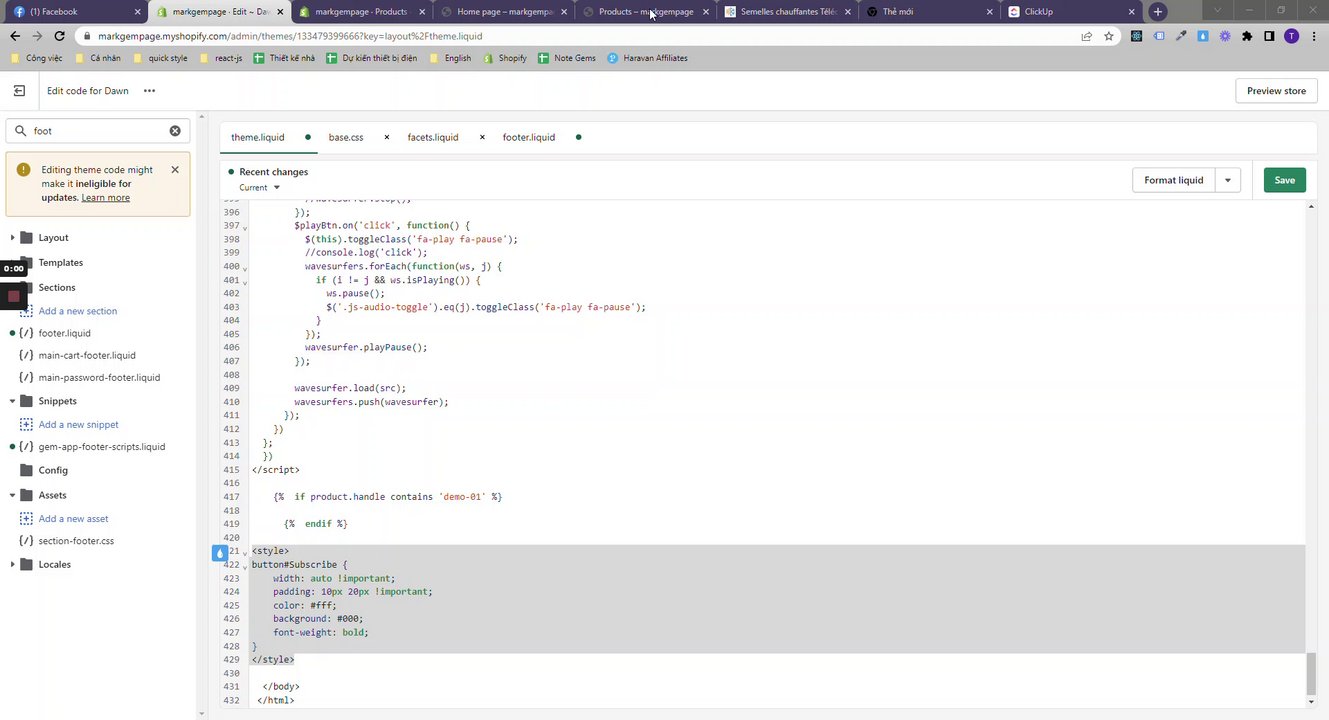Click the code editor vertical scrollbar thumb
Image resolution: width=1329 pixels, height=720 pixels.
[x=1311, y=673]
